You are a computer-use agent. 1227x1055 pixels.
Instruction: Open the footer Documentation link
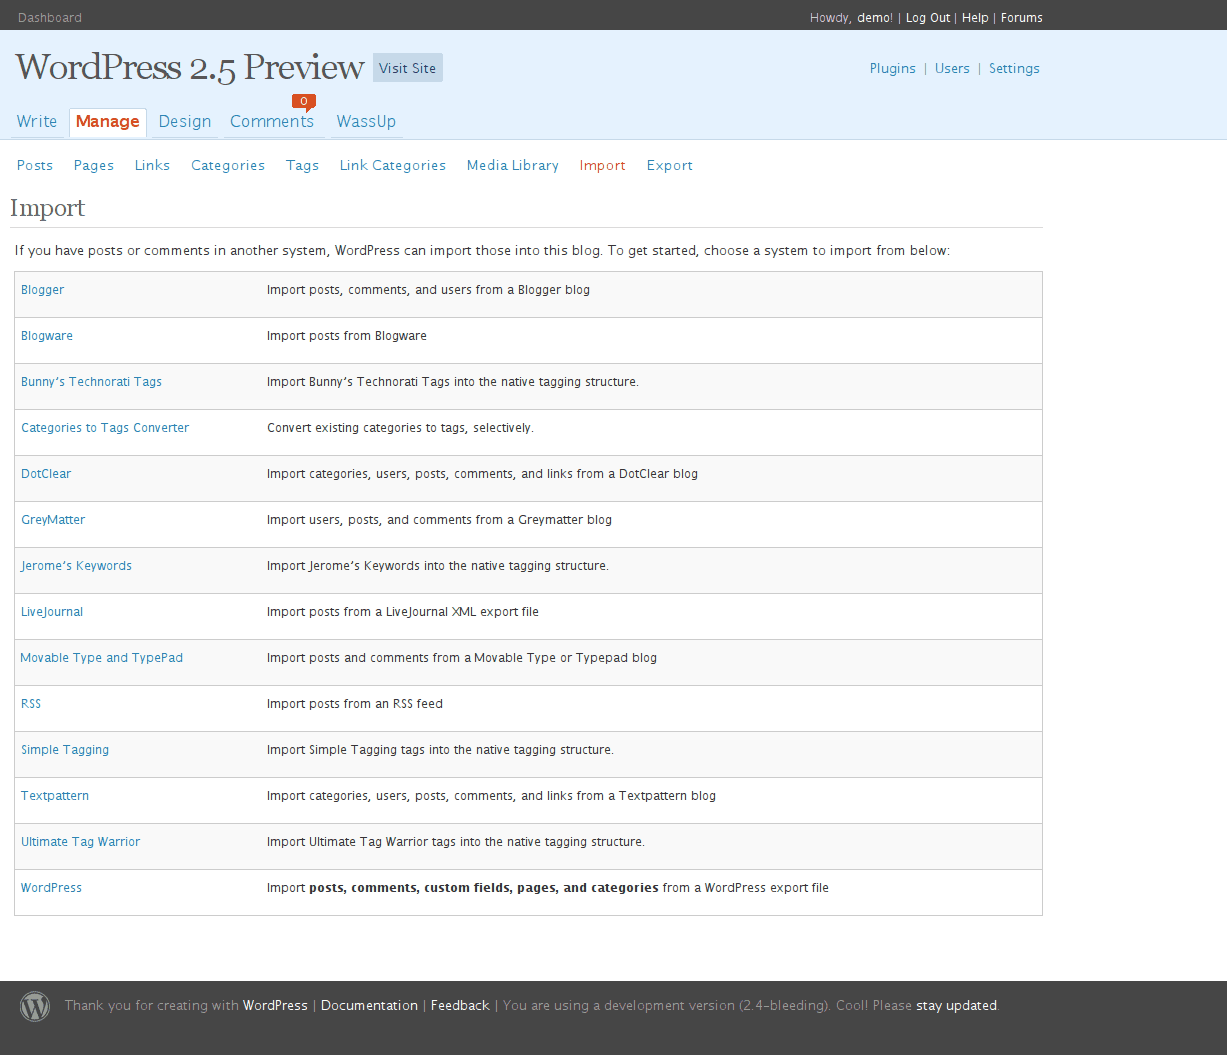pos(369,1005)
